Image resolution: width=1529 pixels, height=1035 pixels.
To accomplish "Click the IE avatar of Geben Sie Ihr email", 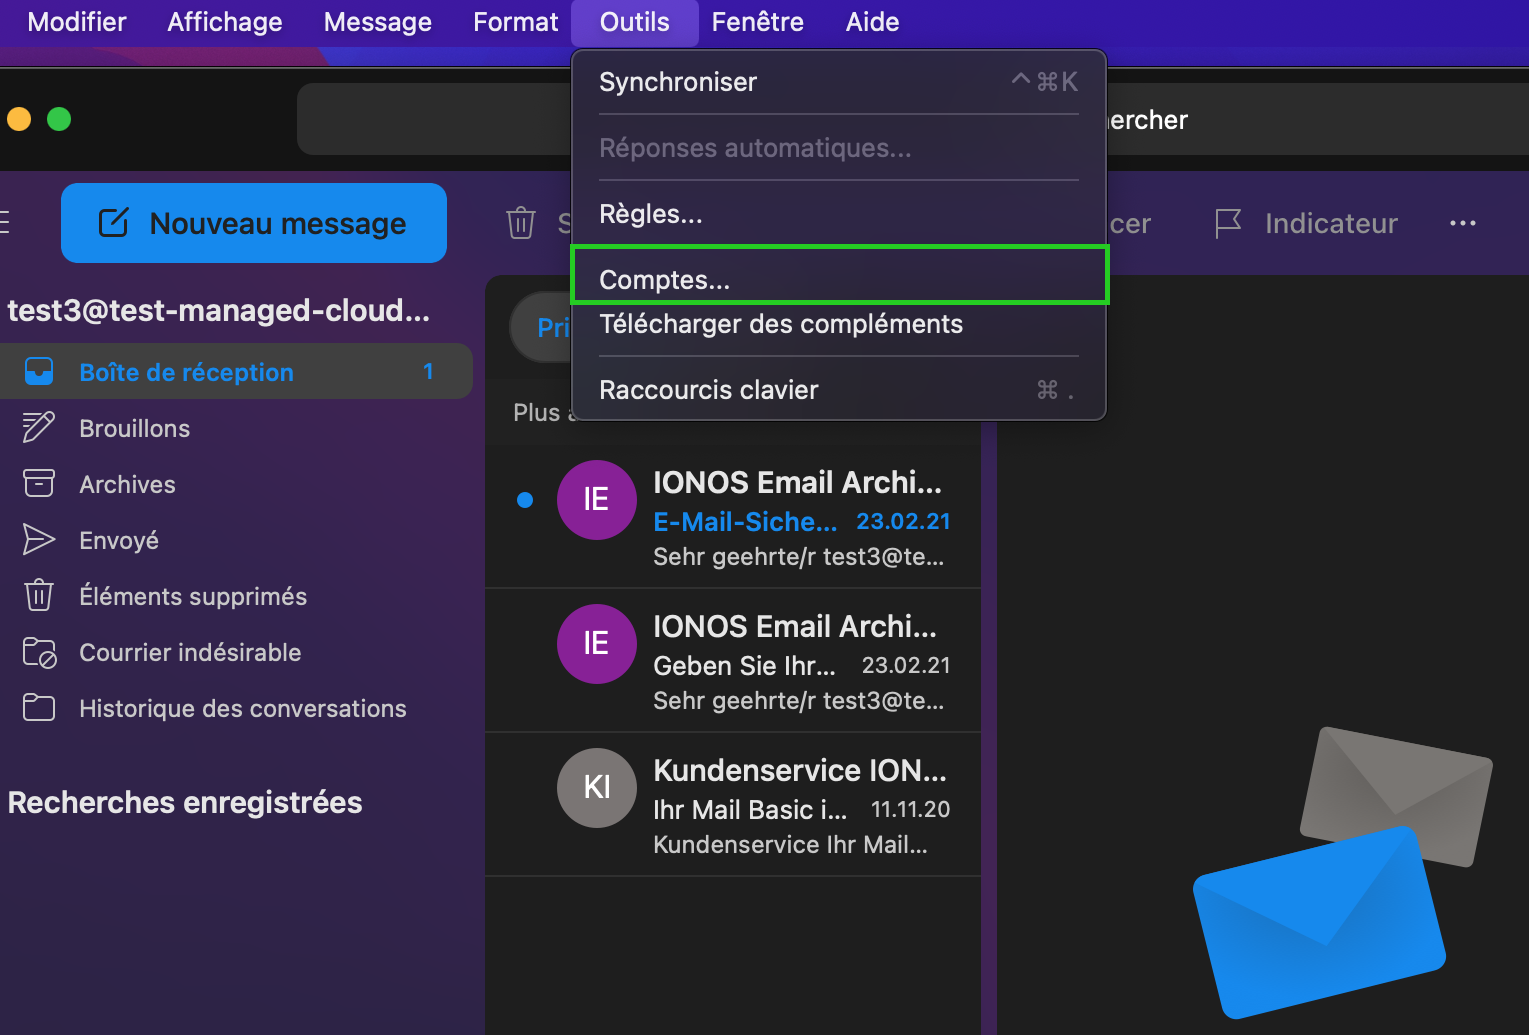I will coord(596,644).
